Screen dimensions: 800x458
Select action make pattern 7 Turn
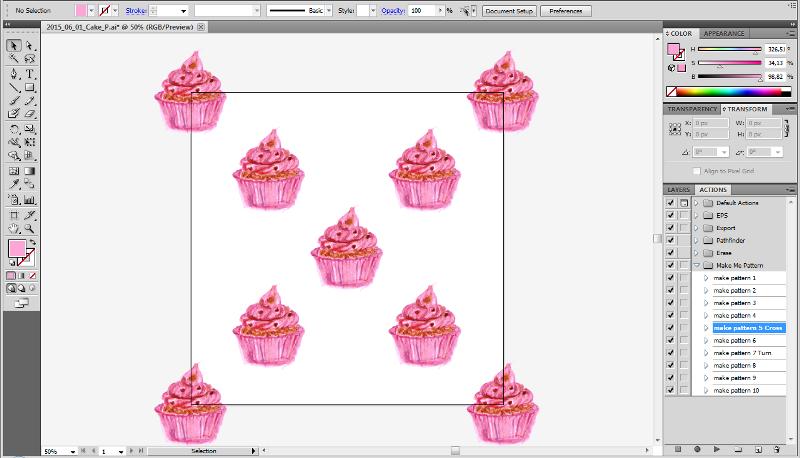coord(742,353)
